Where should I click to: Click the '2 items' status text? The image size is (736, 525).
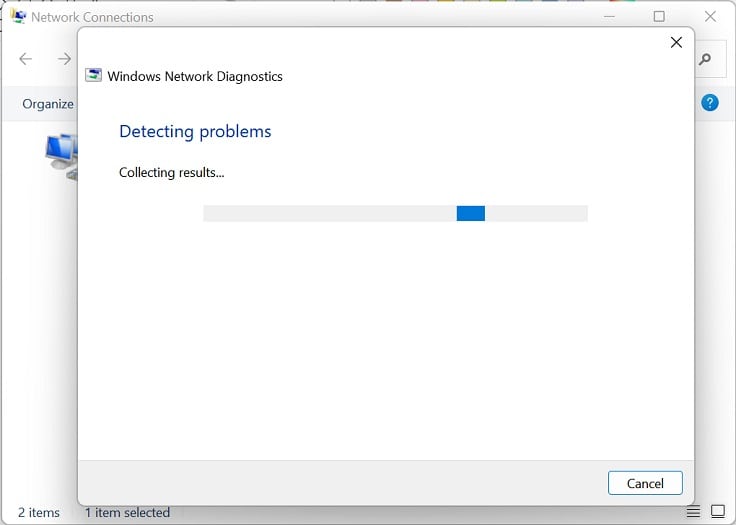39,512
